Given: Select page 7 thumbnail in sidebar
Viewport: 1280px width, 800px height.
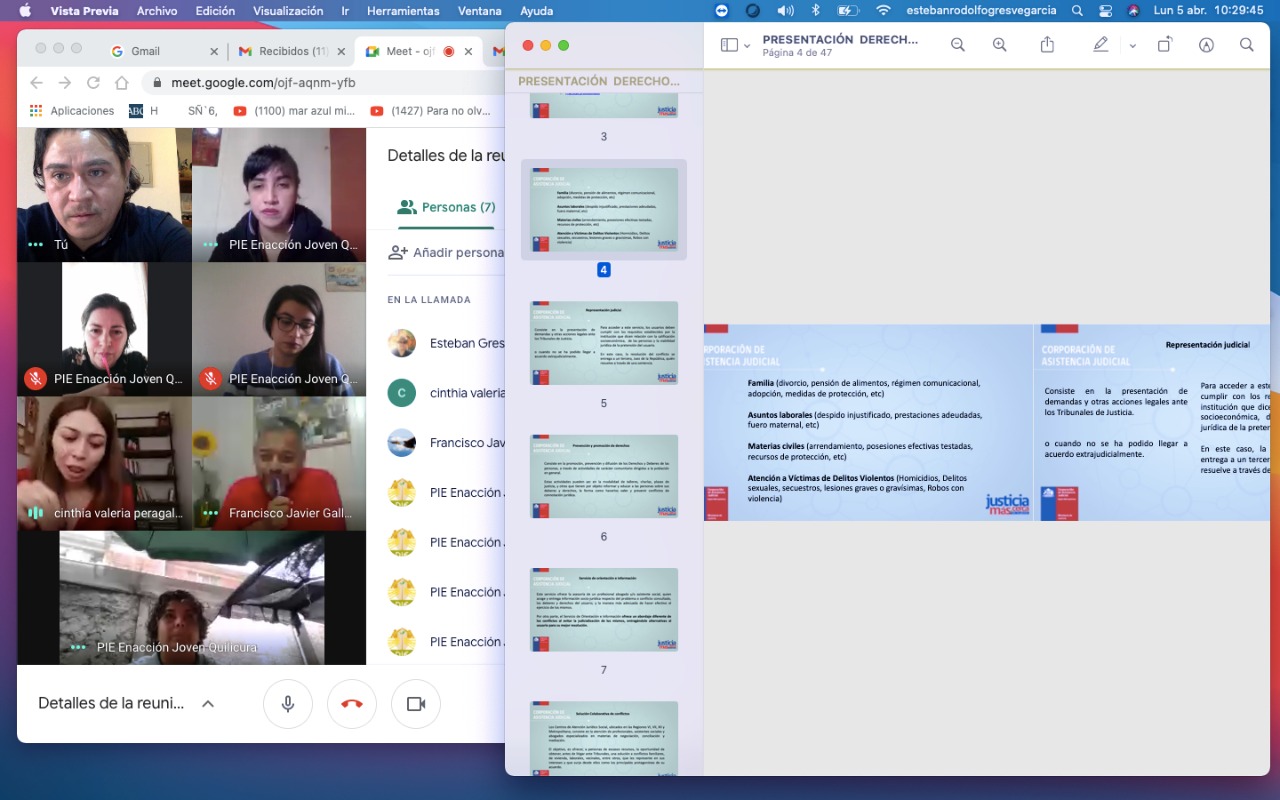Looking at the screenshot, I should tap(604, 610).
